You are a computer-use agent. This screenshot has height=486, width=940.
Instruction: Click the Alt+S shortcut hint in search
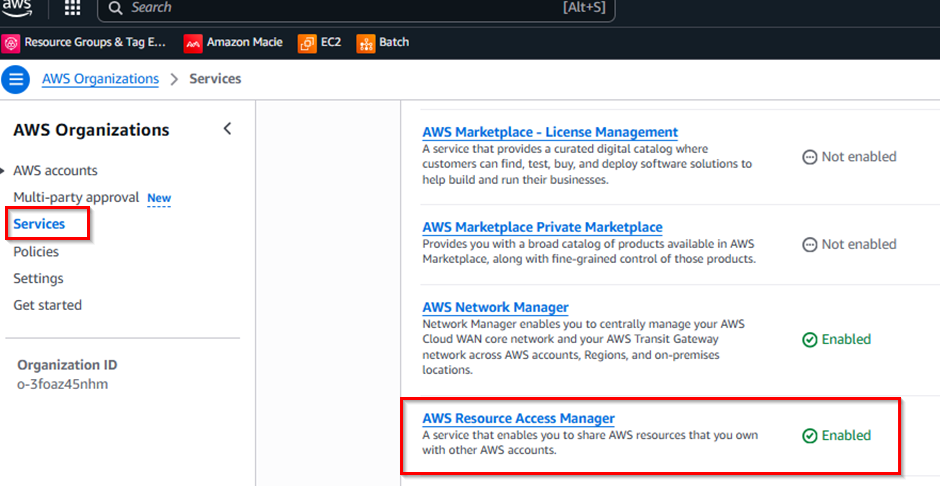pos(584,8)
